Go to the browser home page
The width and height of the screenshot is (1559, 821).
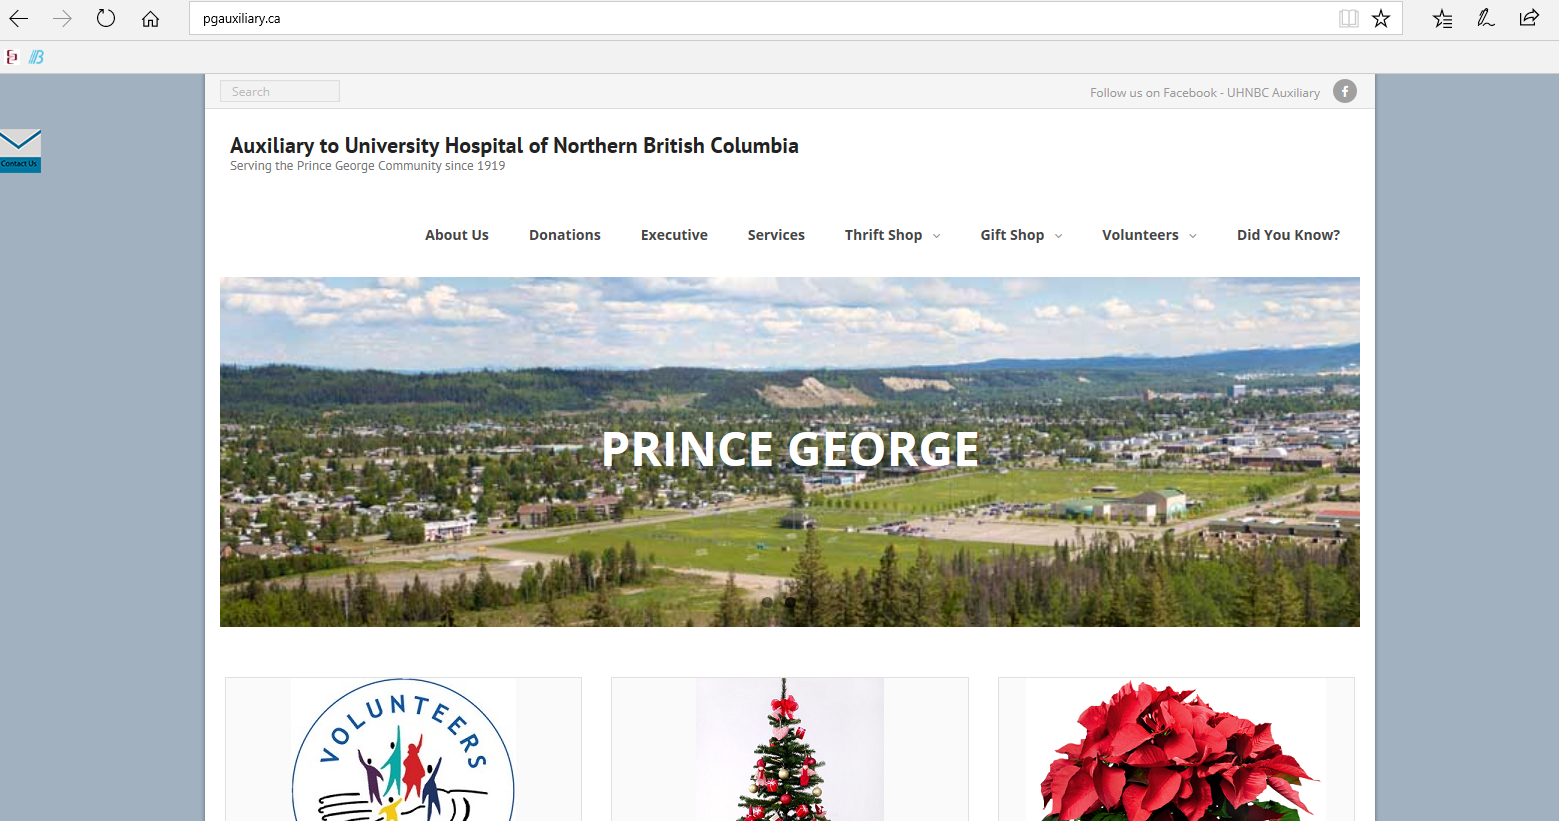150,18
